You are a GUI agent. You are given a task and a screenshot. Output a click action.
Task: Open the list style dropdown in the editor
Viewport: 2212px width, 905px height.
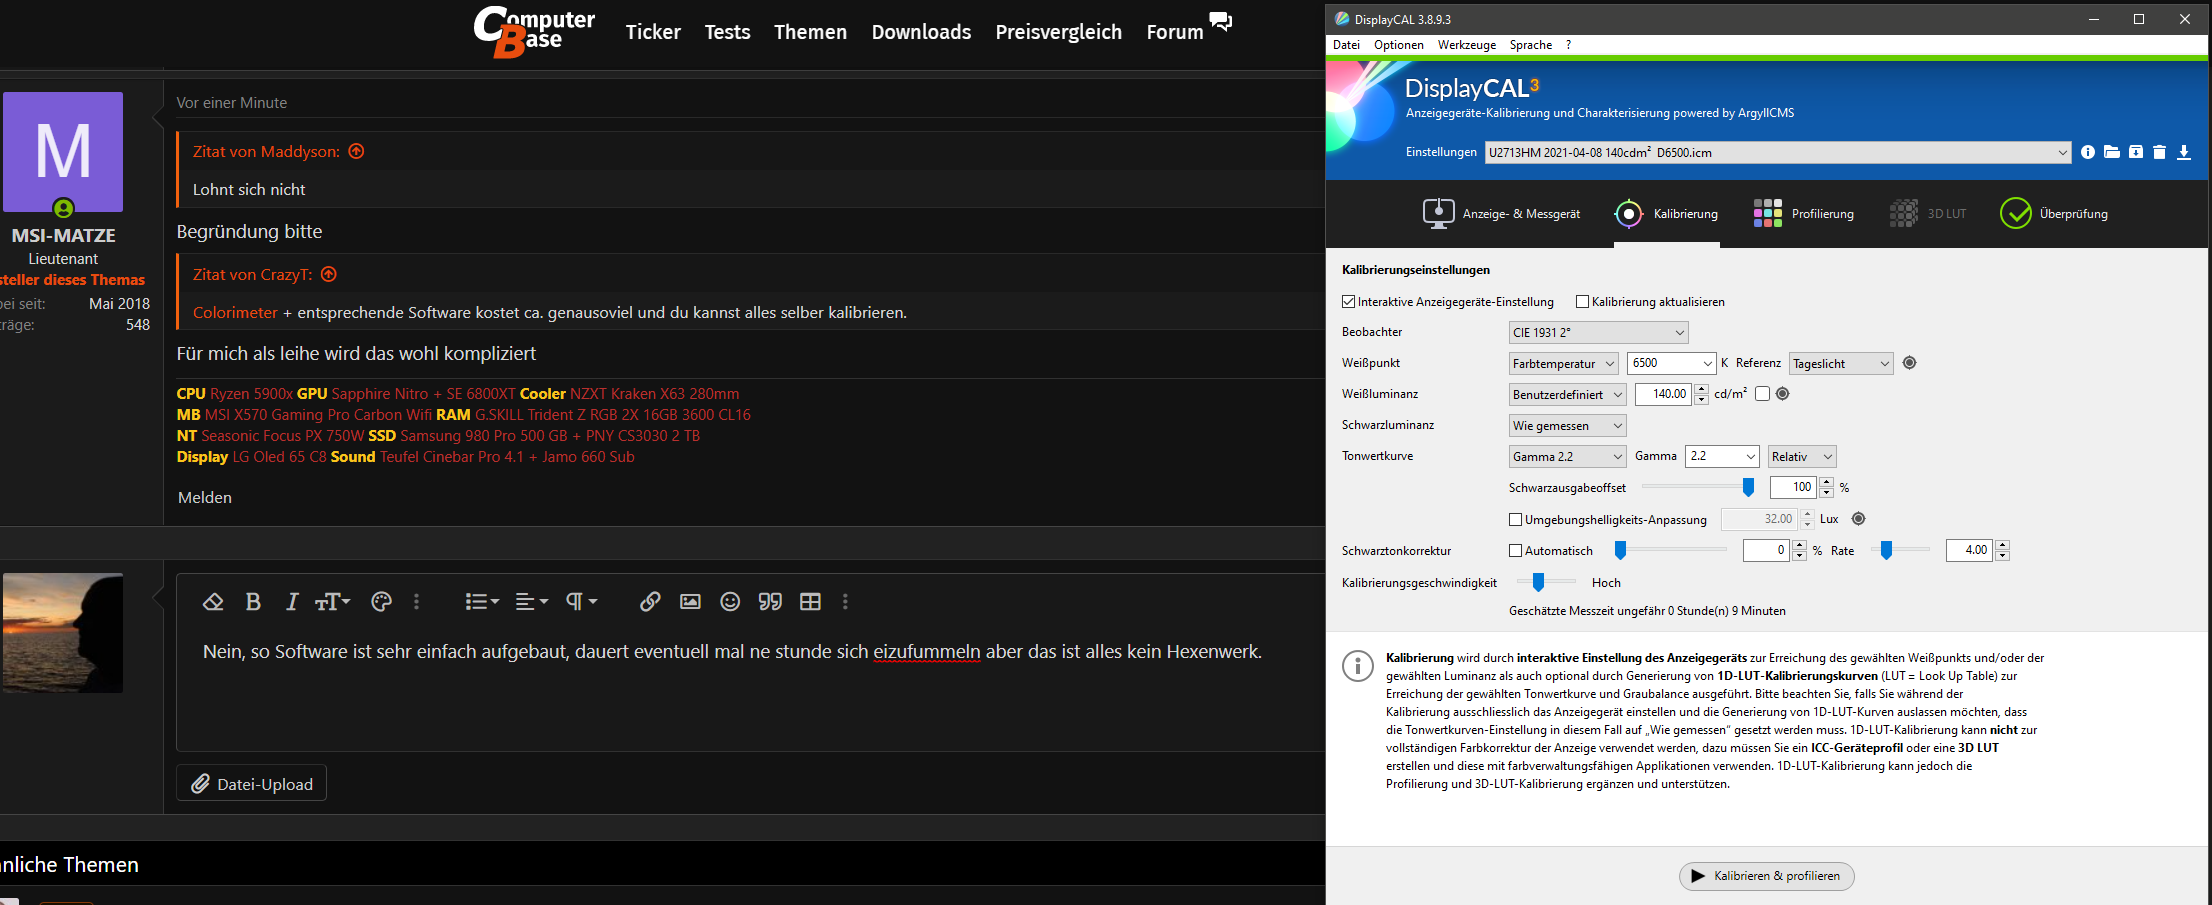[482, 601]
